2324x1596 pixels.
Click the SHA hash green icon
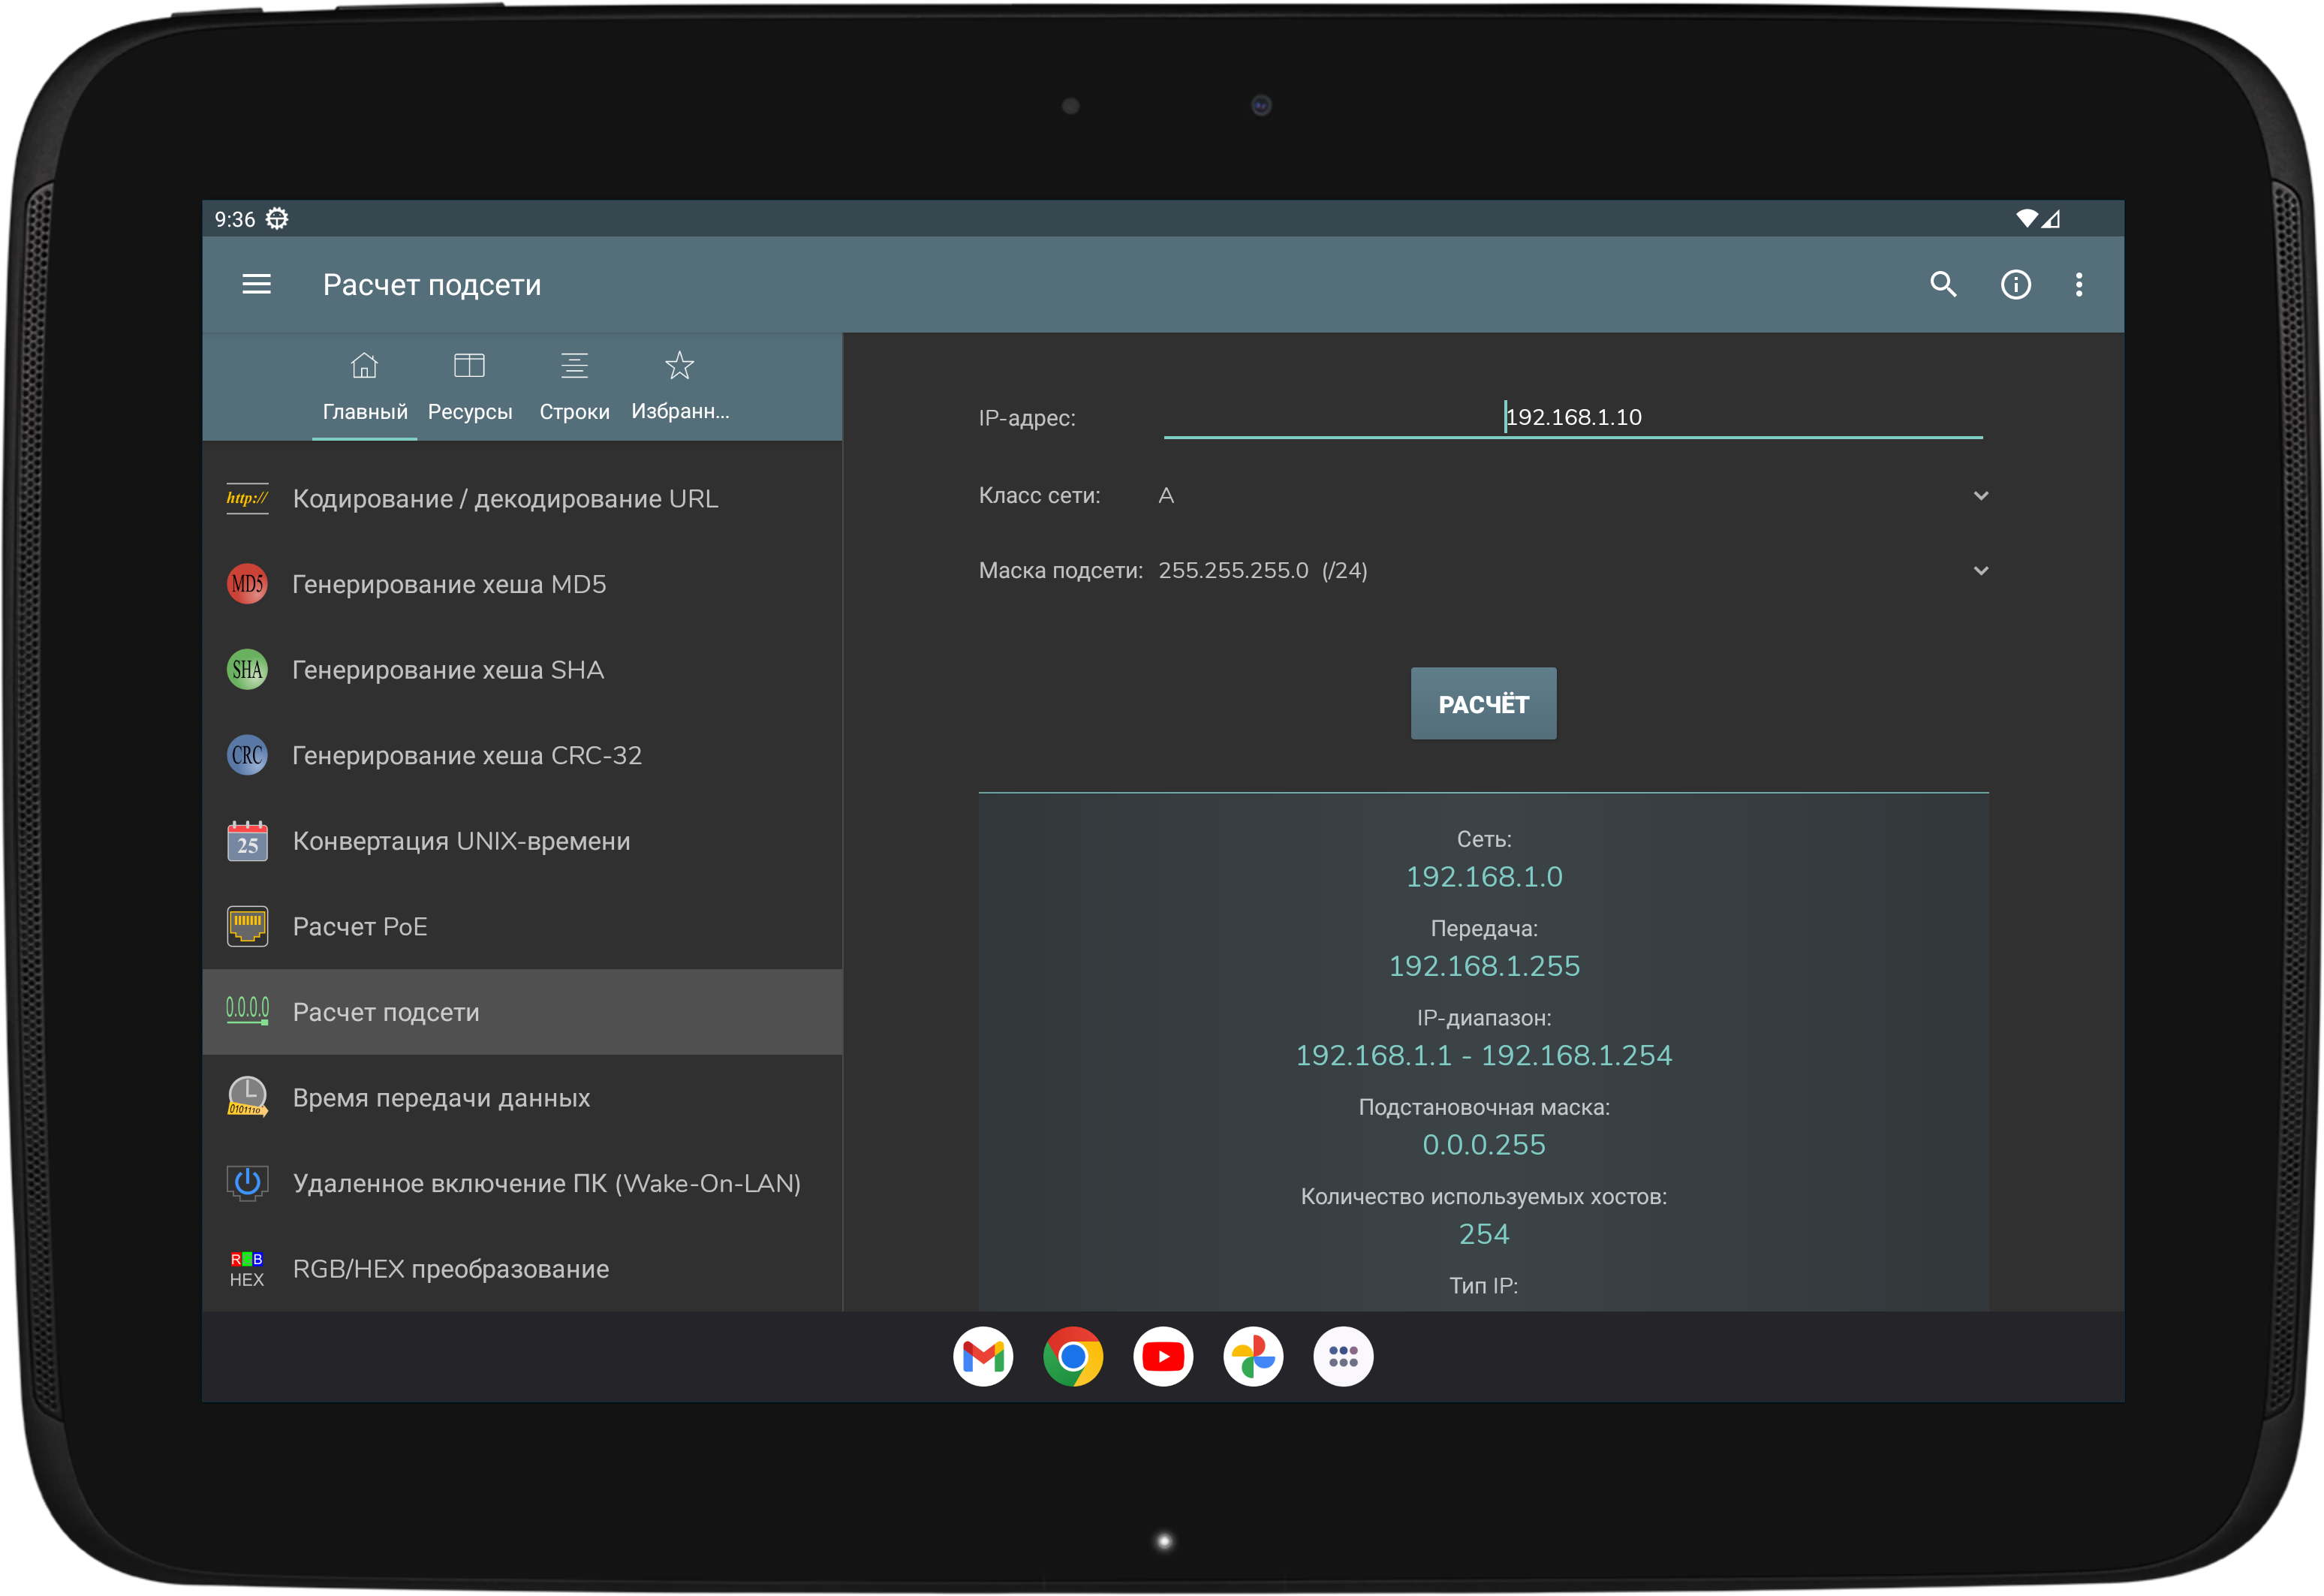[247, 670]
